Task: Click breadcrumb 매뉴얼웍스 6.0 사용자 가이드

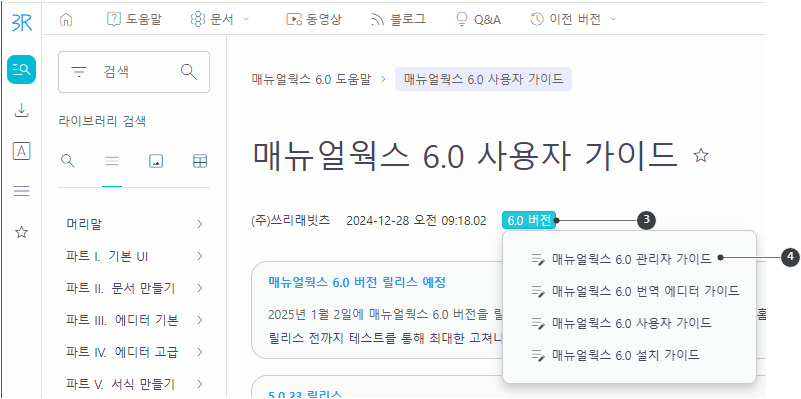Action: pyautogui.click(x=483, y=79)
